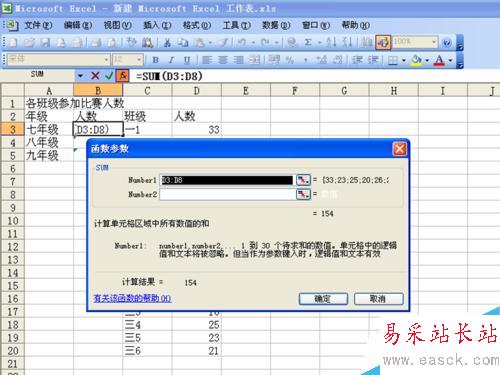
Task: Click the fx Insert Function button
Action: pos(123,76)
